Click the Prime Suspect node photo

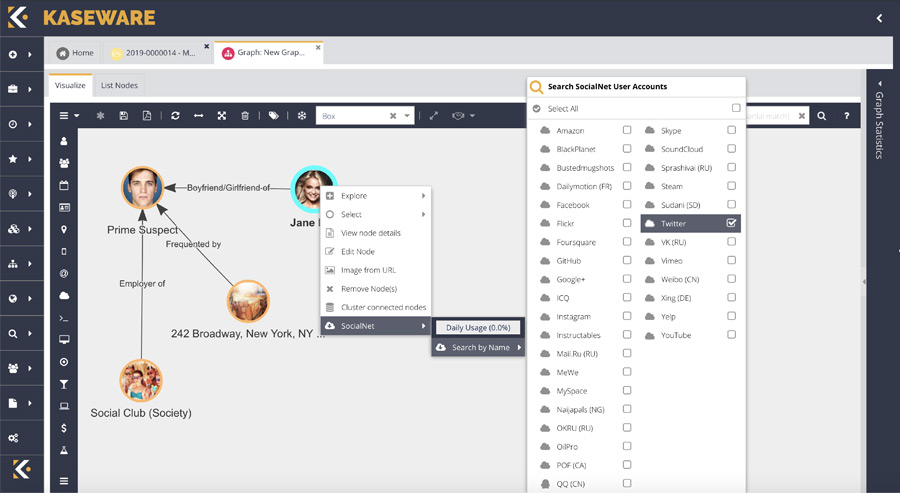click(x=142, y=188)
